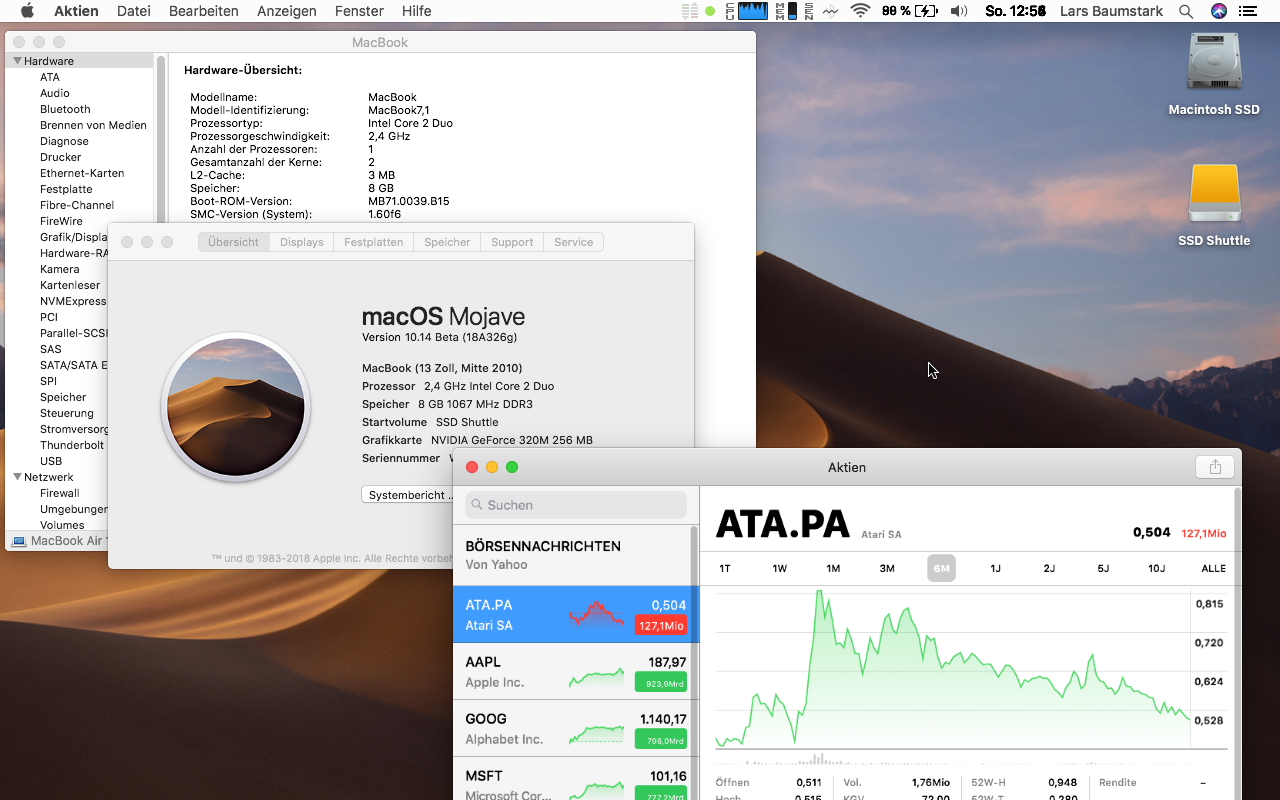1280x800 pixels.
Task: Collapse the Netzwerk tree section
Action: point(18,477)
